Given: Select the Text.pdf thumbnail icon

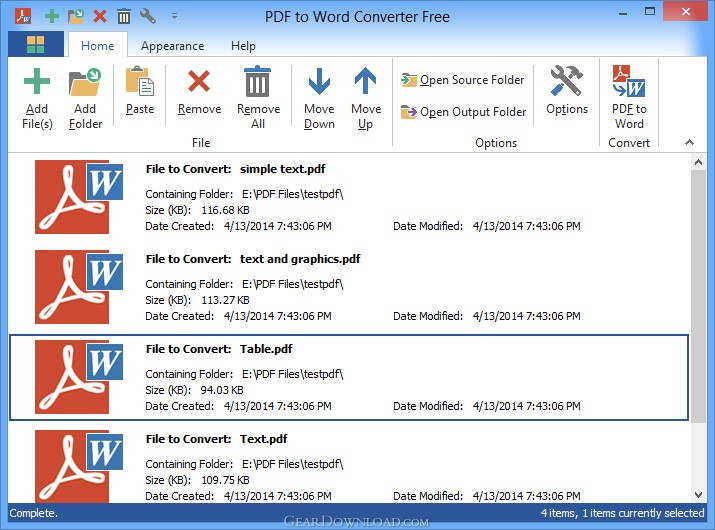Looking at the screenshot, I should point(78,466).
